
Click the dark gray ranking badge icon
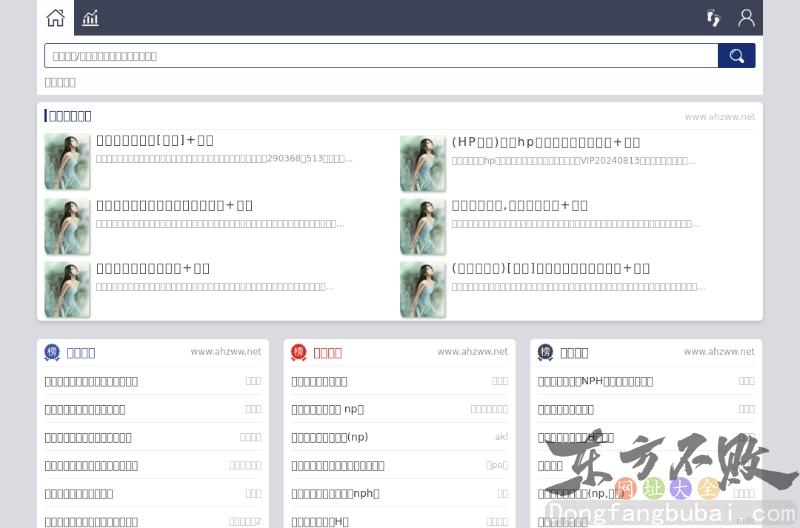coord(545,352)
